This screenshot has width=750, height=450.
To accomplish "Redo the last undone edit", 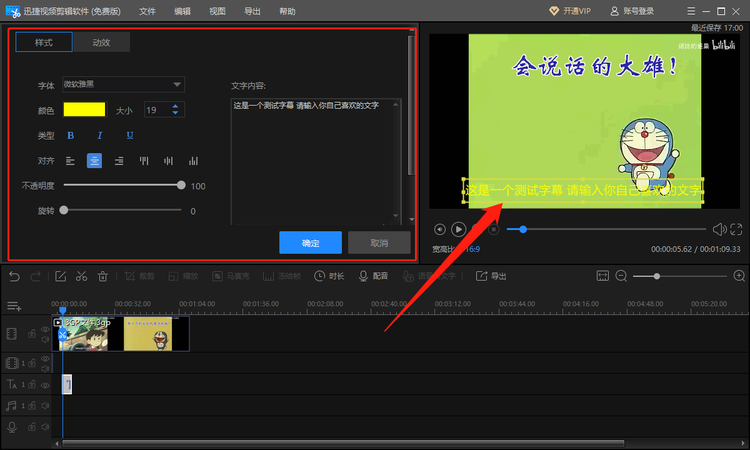I will [35, 276].
